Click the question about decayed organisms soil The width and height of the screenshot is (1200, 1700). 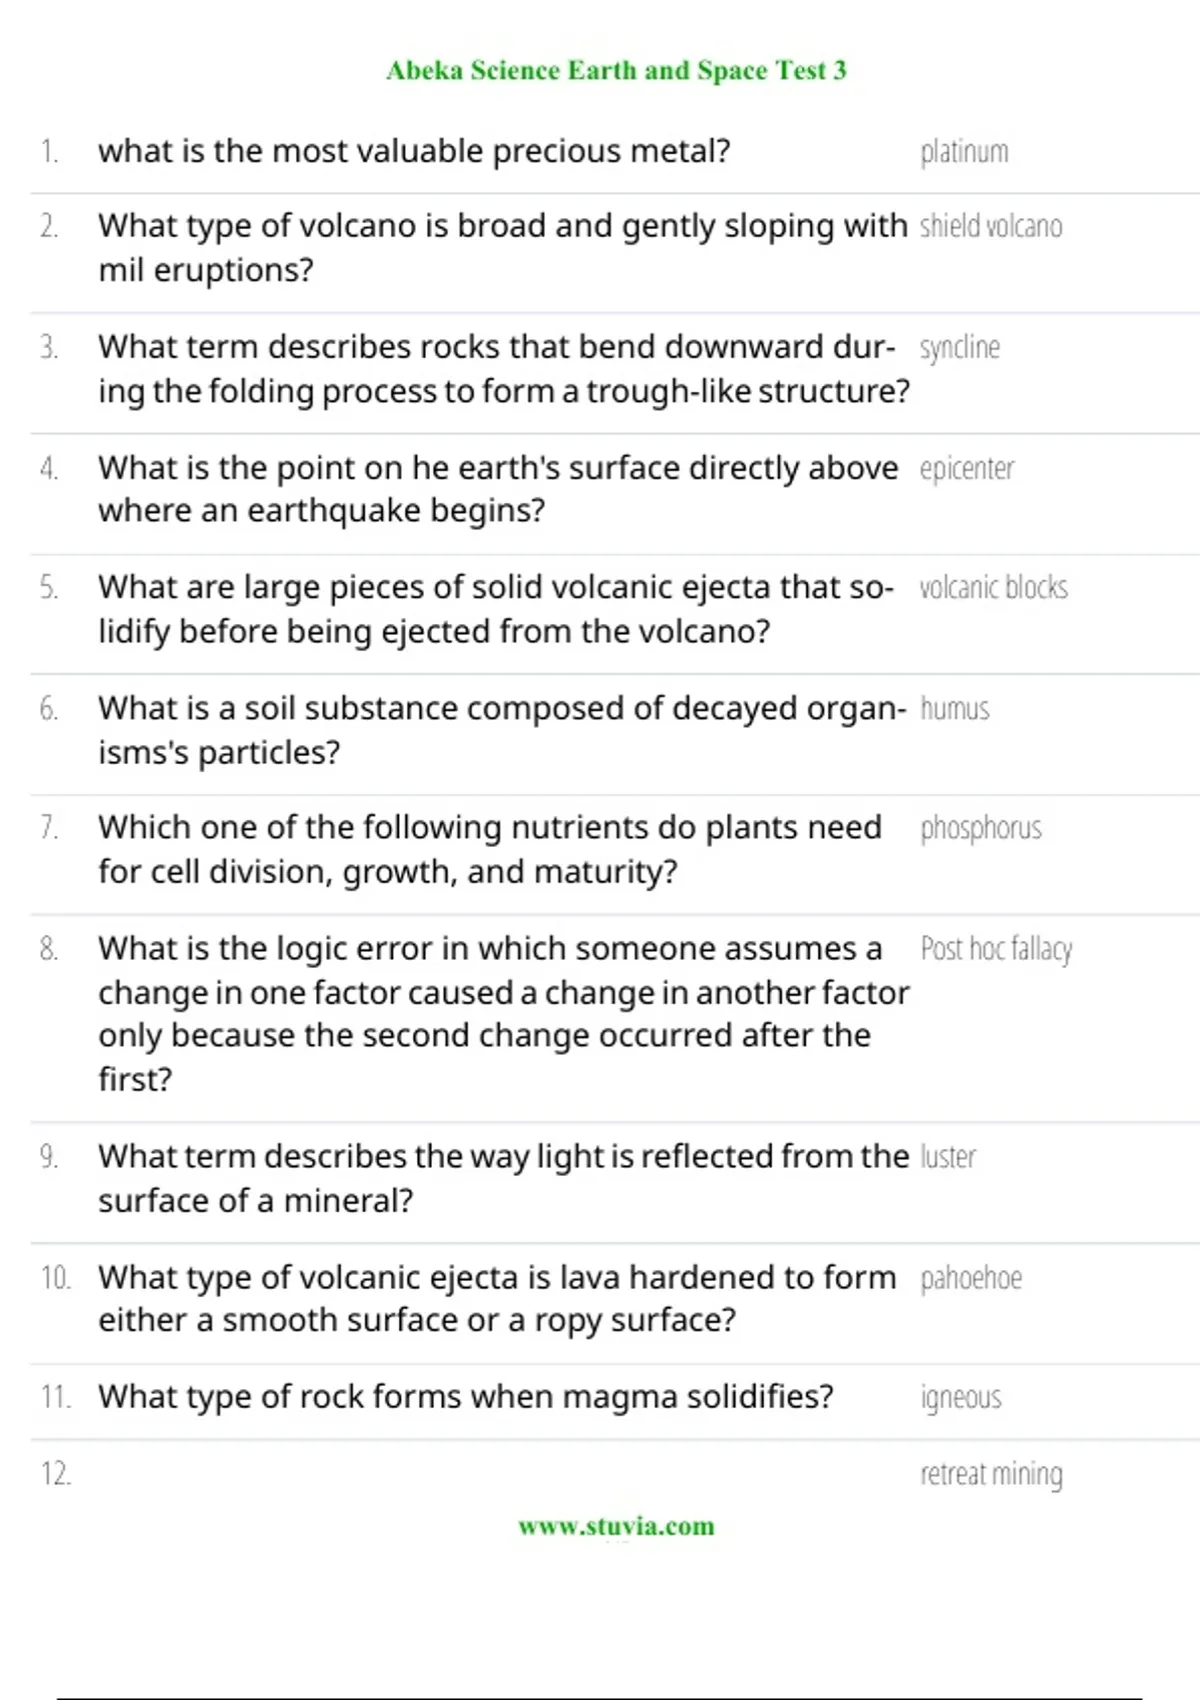click(x=500, y=730)
